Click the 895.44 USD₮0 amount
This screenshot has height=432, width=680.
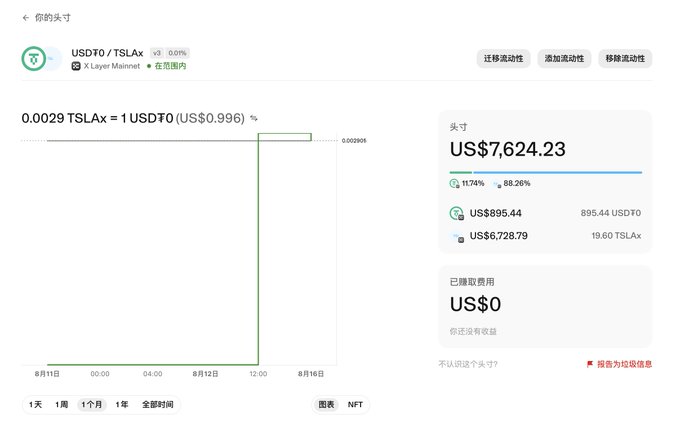611,213
